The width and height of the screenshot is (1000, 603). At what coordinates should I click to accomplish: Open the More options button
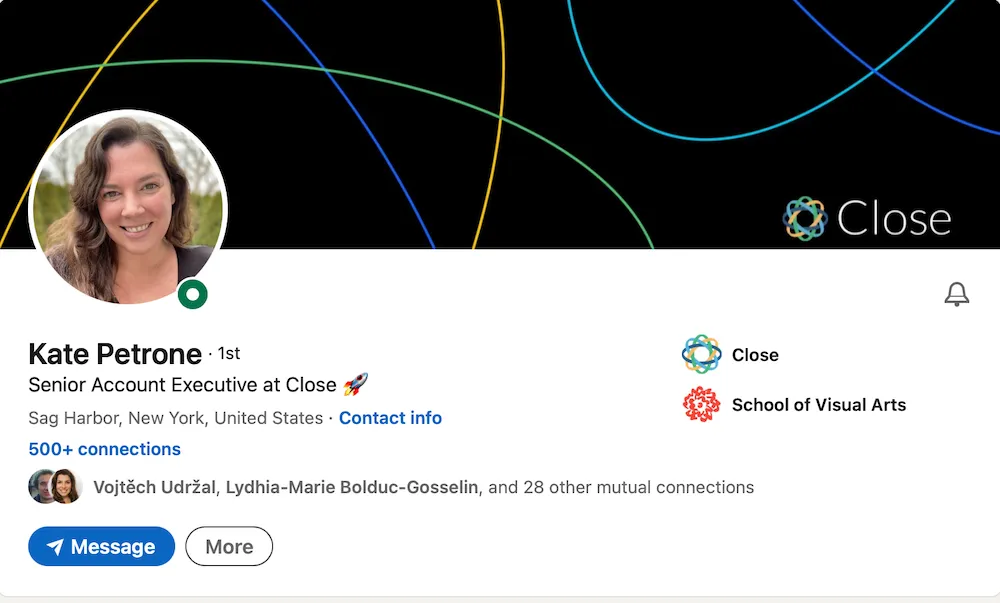[x=228, y=546]
